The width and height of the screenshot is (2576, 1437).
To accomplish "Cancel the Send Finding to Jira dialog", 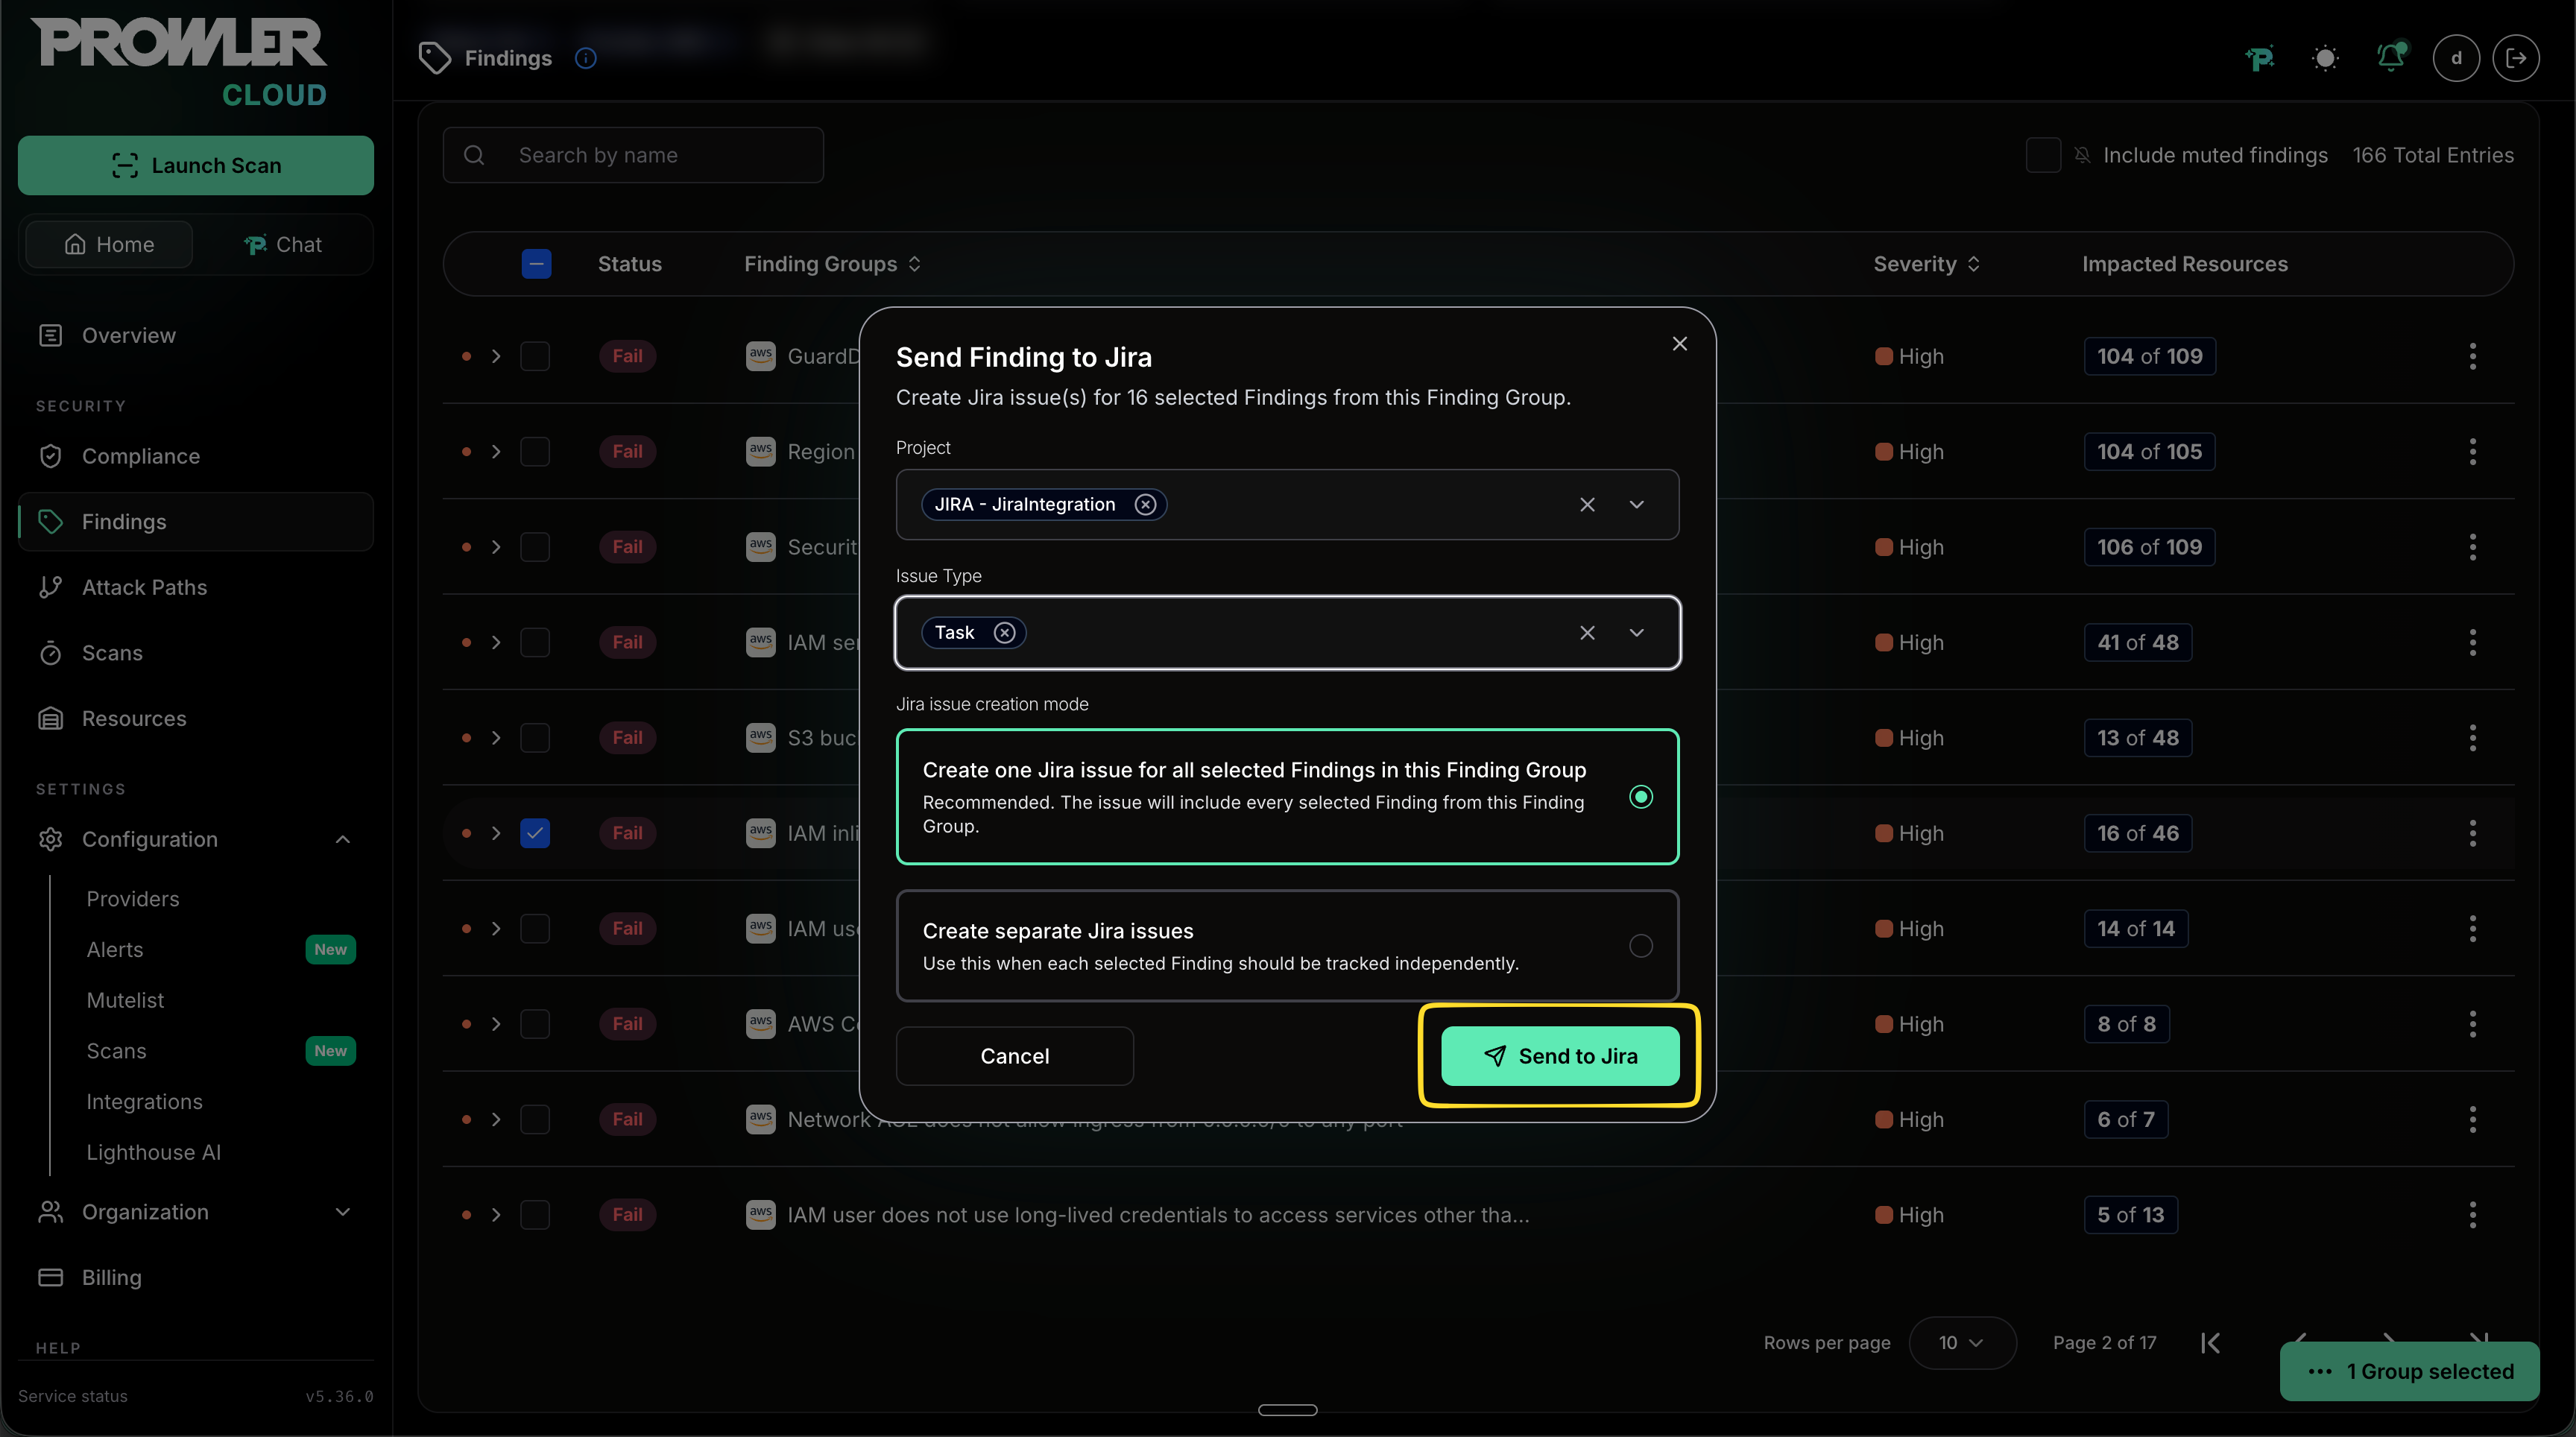I will (x=1014, y=1056).
